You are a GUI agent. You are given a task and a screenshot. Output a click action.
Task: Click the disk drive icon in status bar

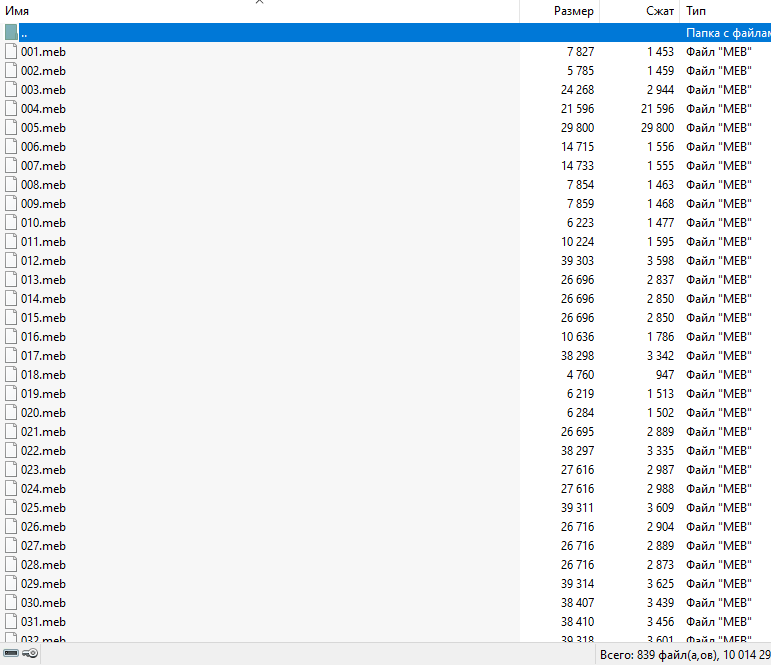pos(11,653)
